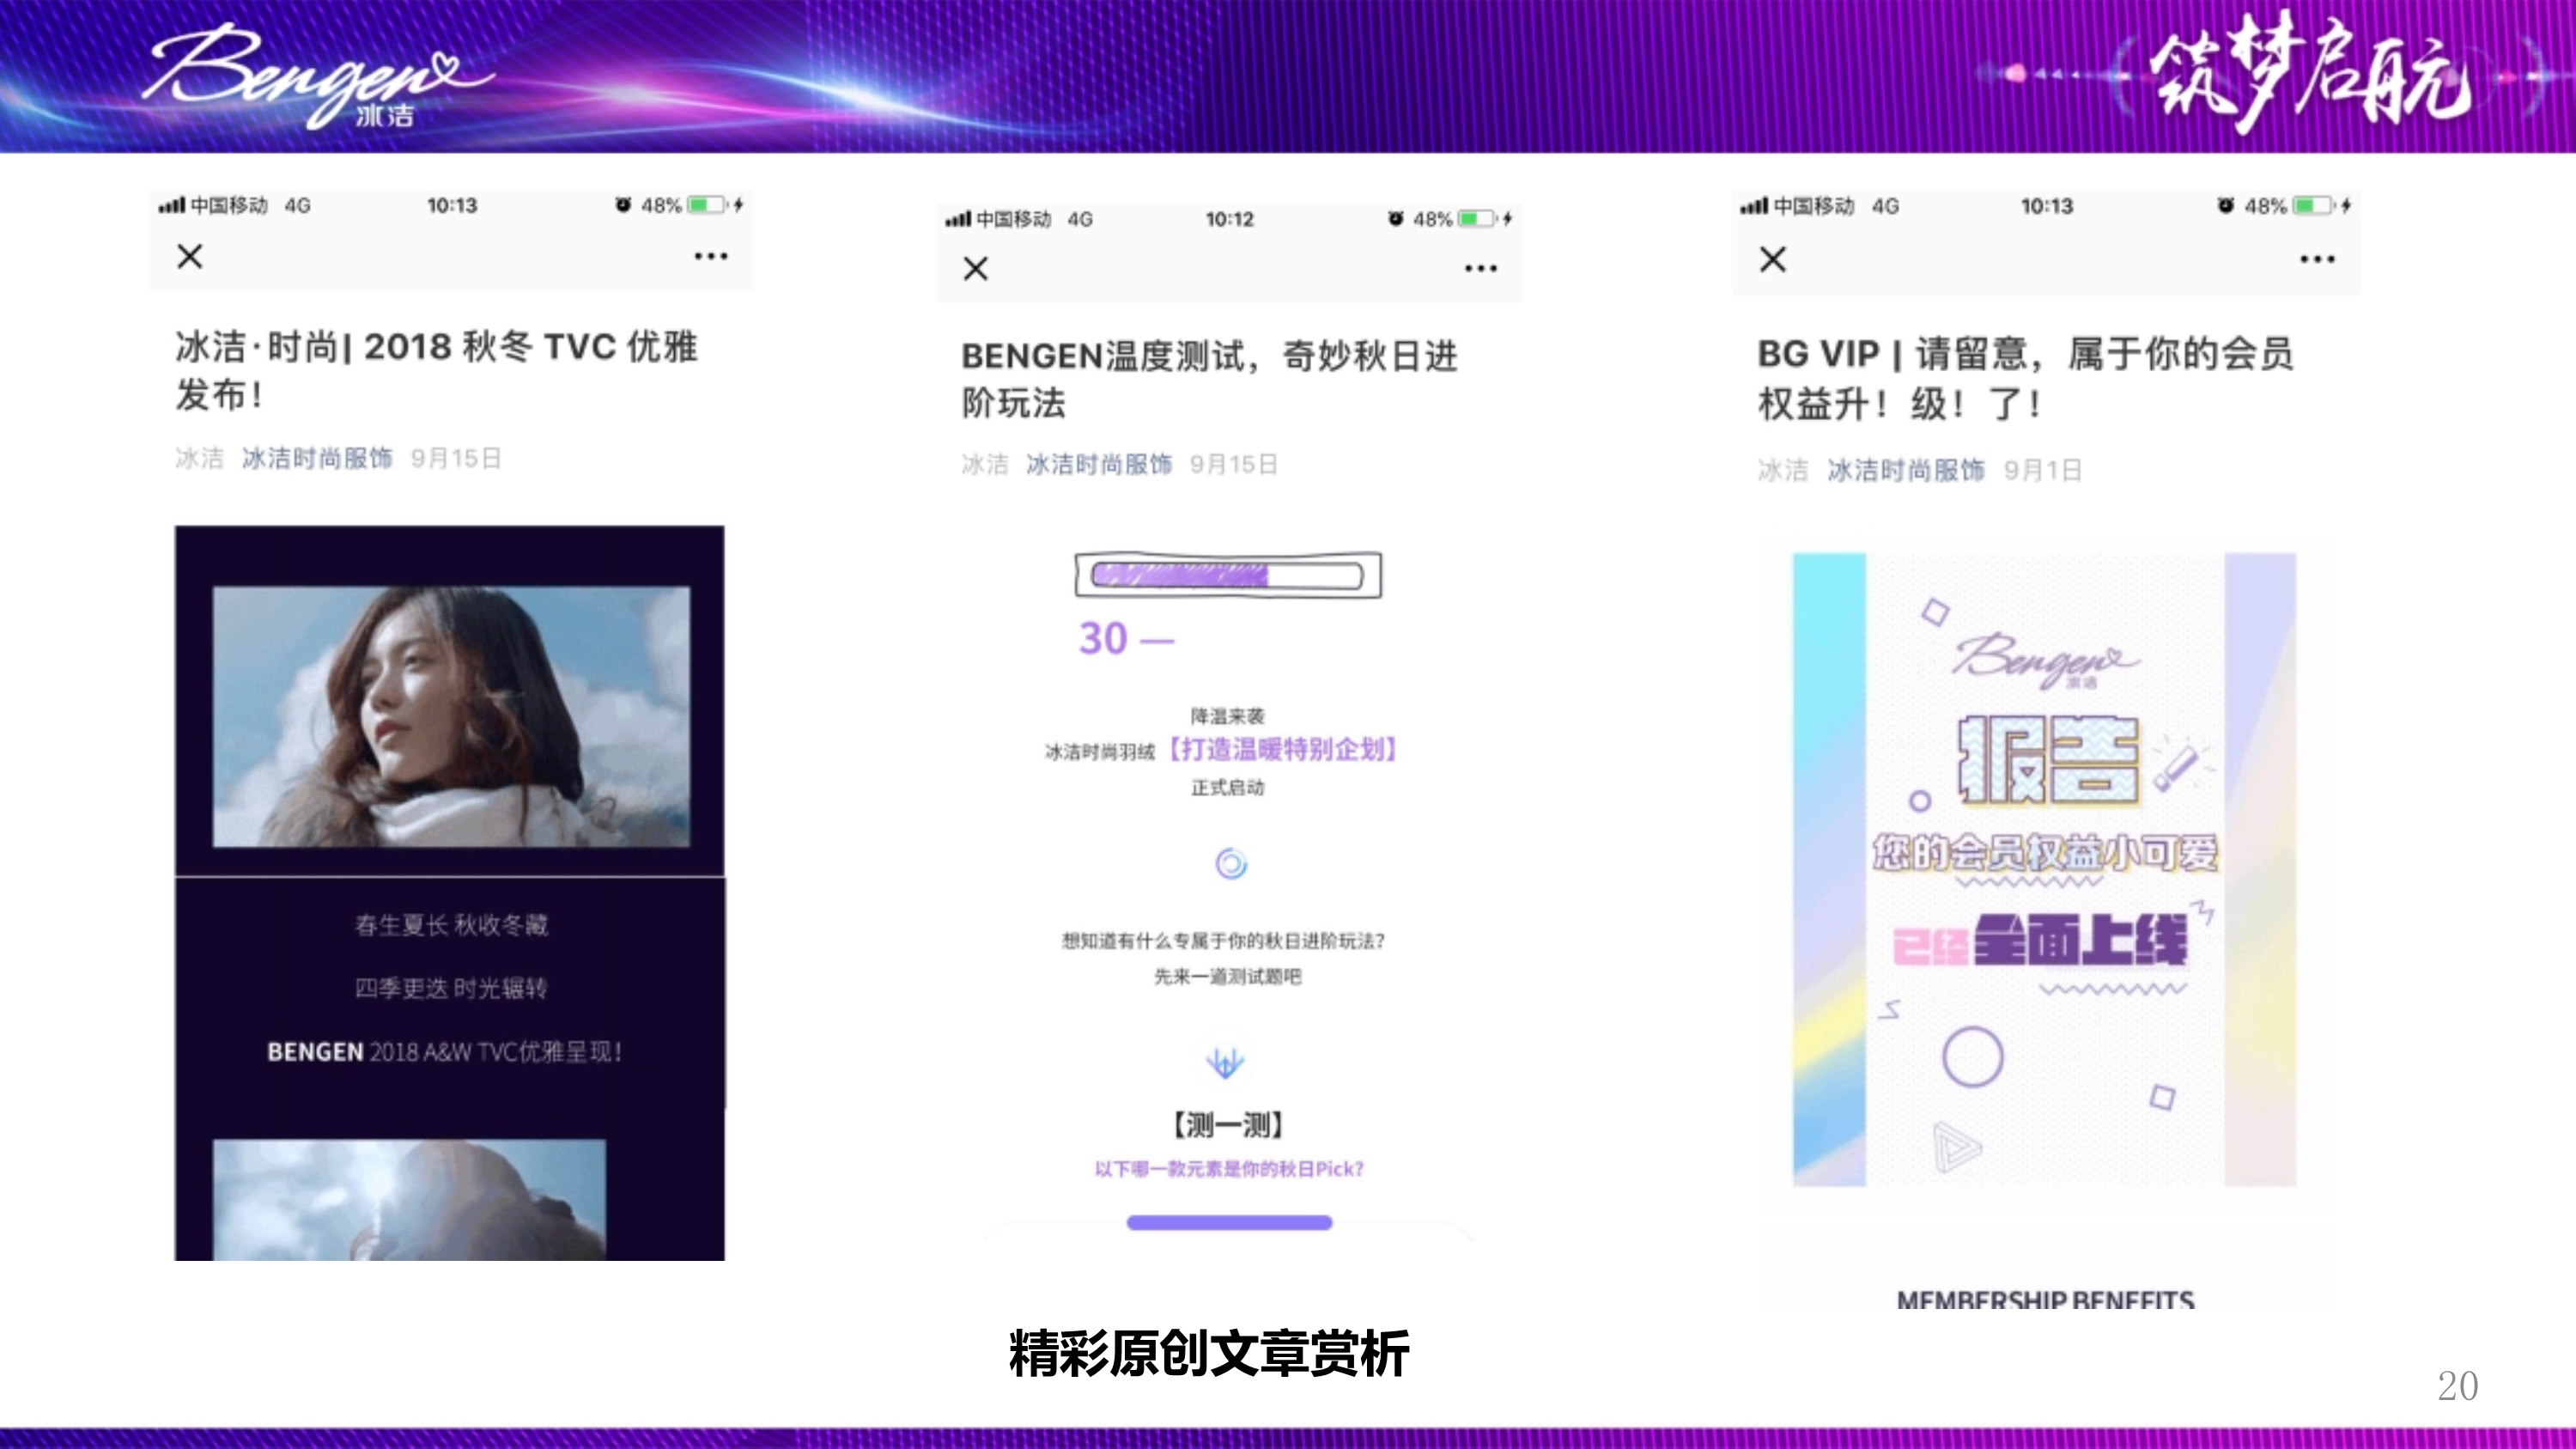Close the BG VIP membership article

click(x=1772, y=260)
